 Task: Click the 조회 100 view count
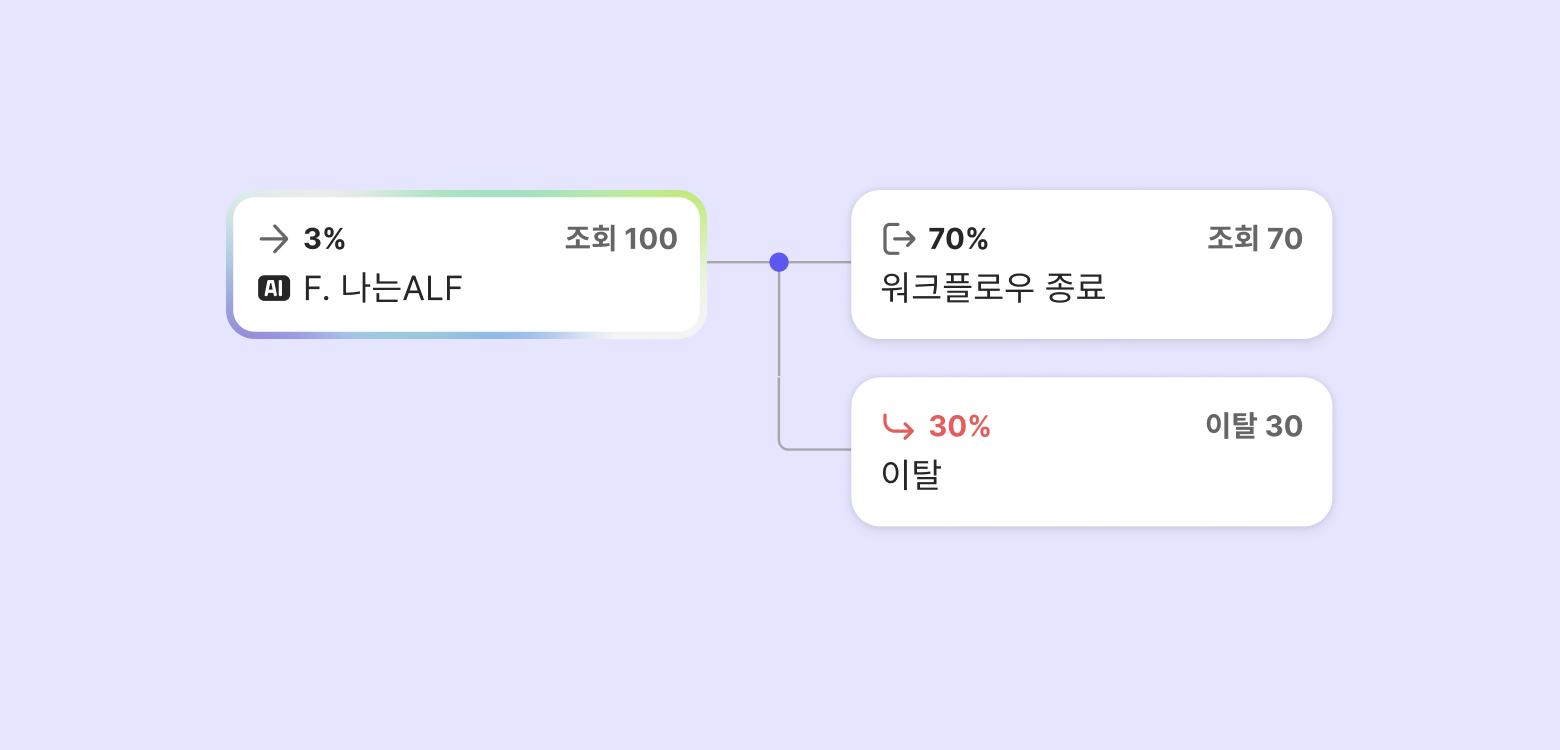(621, 239)
